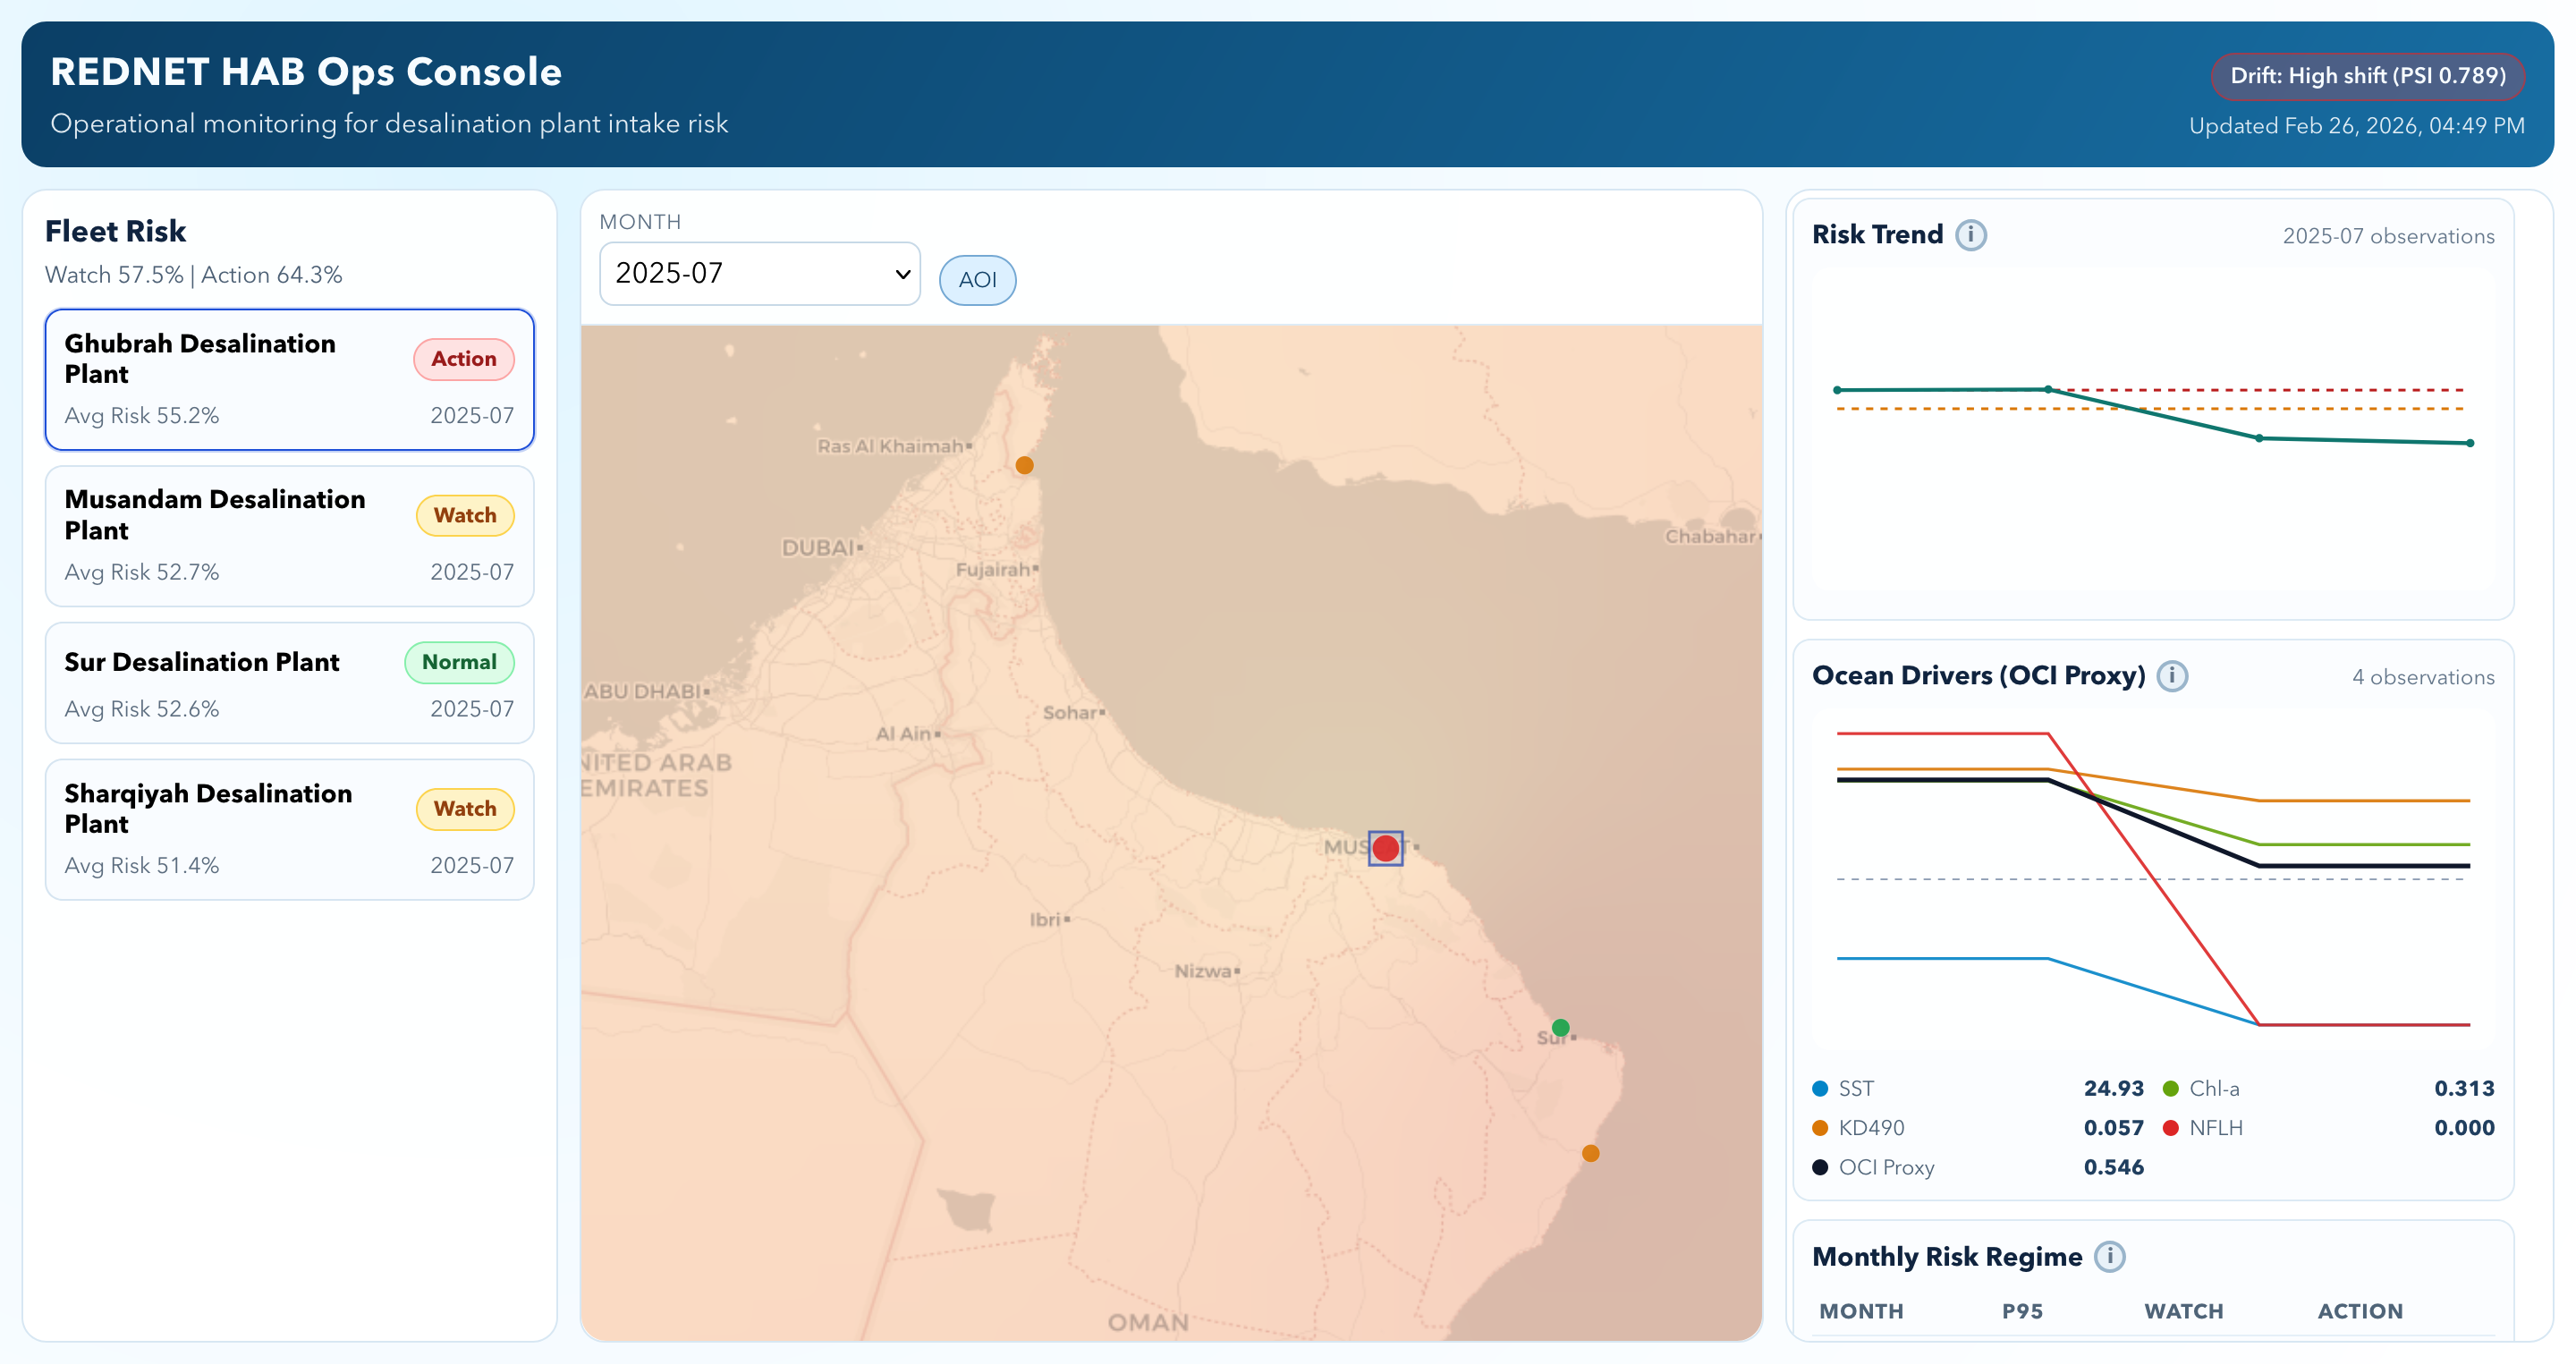This screenshot has width=2576, height=1365.
Task: Click the Monthly Risk Regime info icon
Action: point(2109,1256)
